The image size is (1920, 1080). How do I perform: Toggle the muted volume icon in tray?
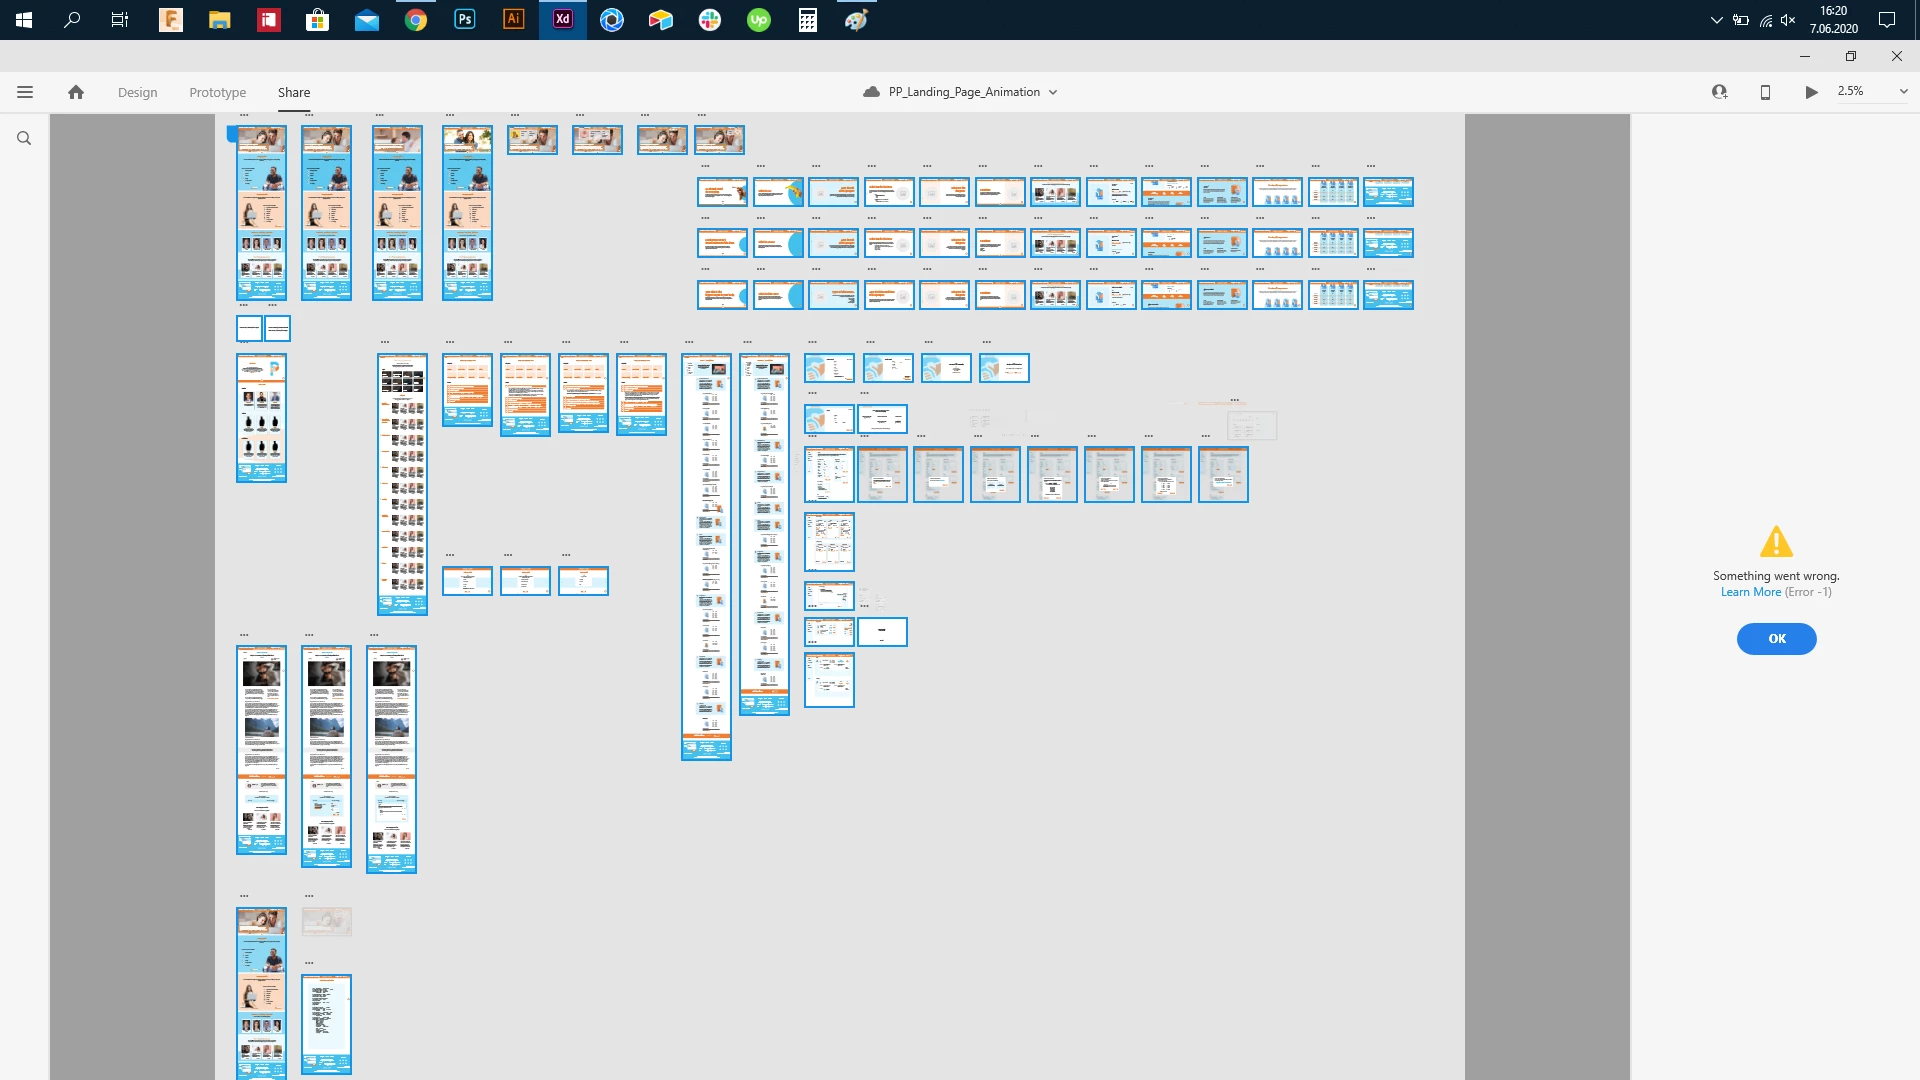point(1788,20)
